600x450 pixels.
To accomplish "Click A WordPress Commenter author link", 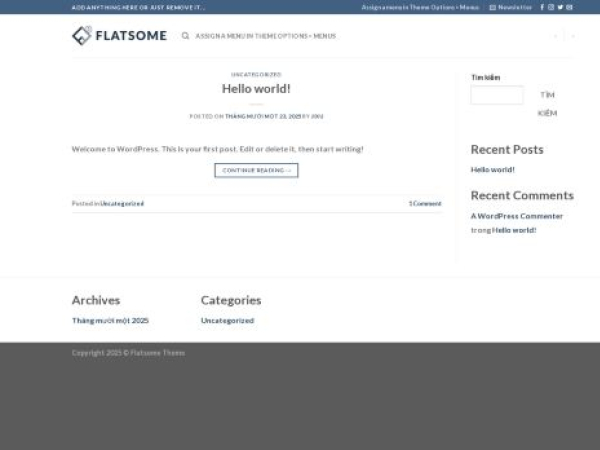I will tap(517, 216).
